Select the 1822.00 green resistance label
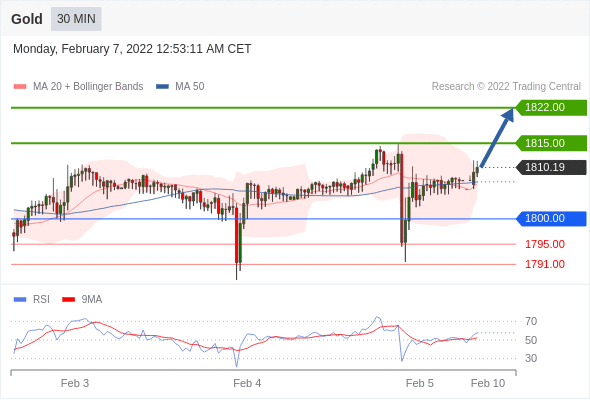 click(551, 108)
